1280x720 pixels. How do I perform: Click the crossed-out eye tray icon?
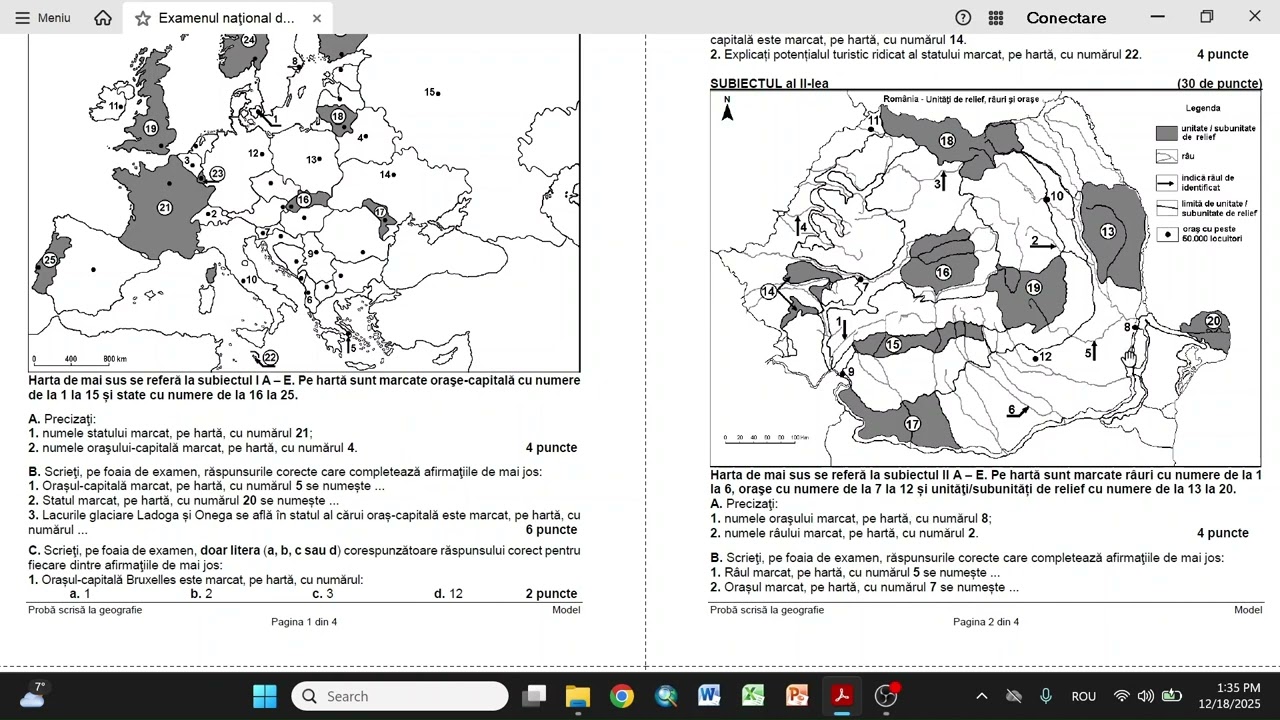tap(1014, 696)
